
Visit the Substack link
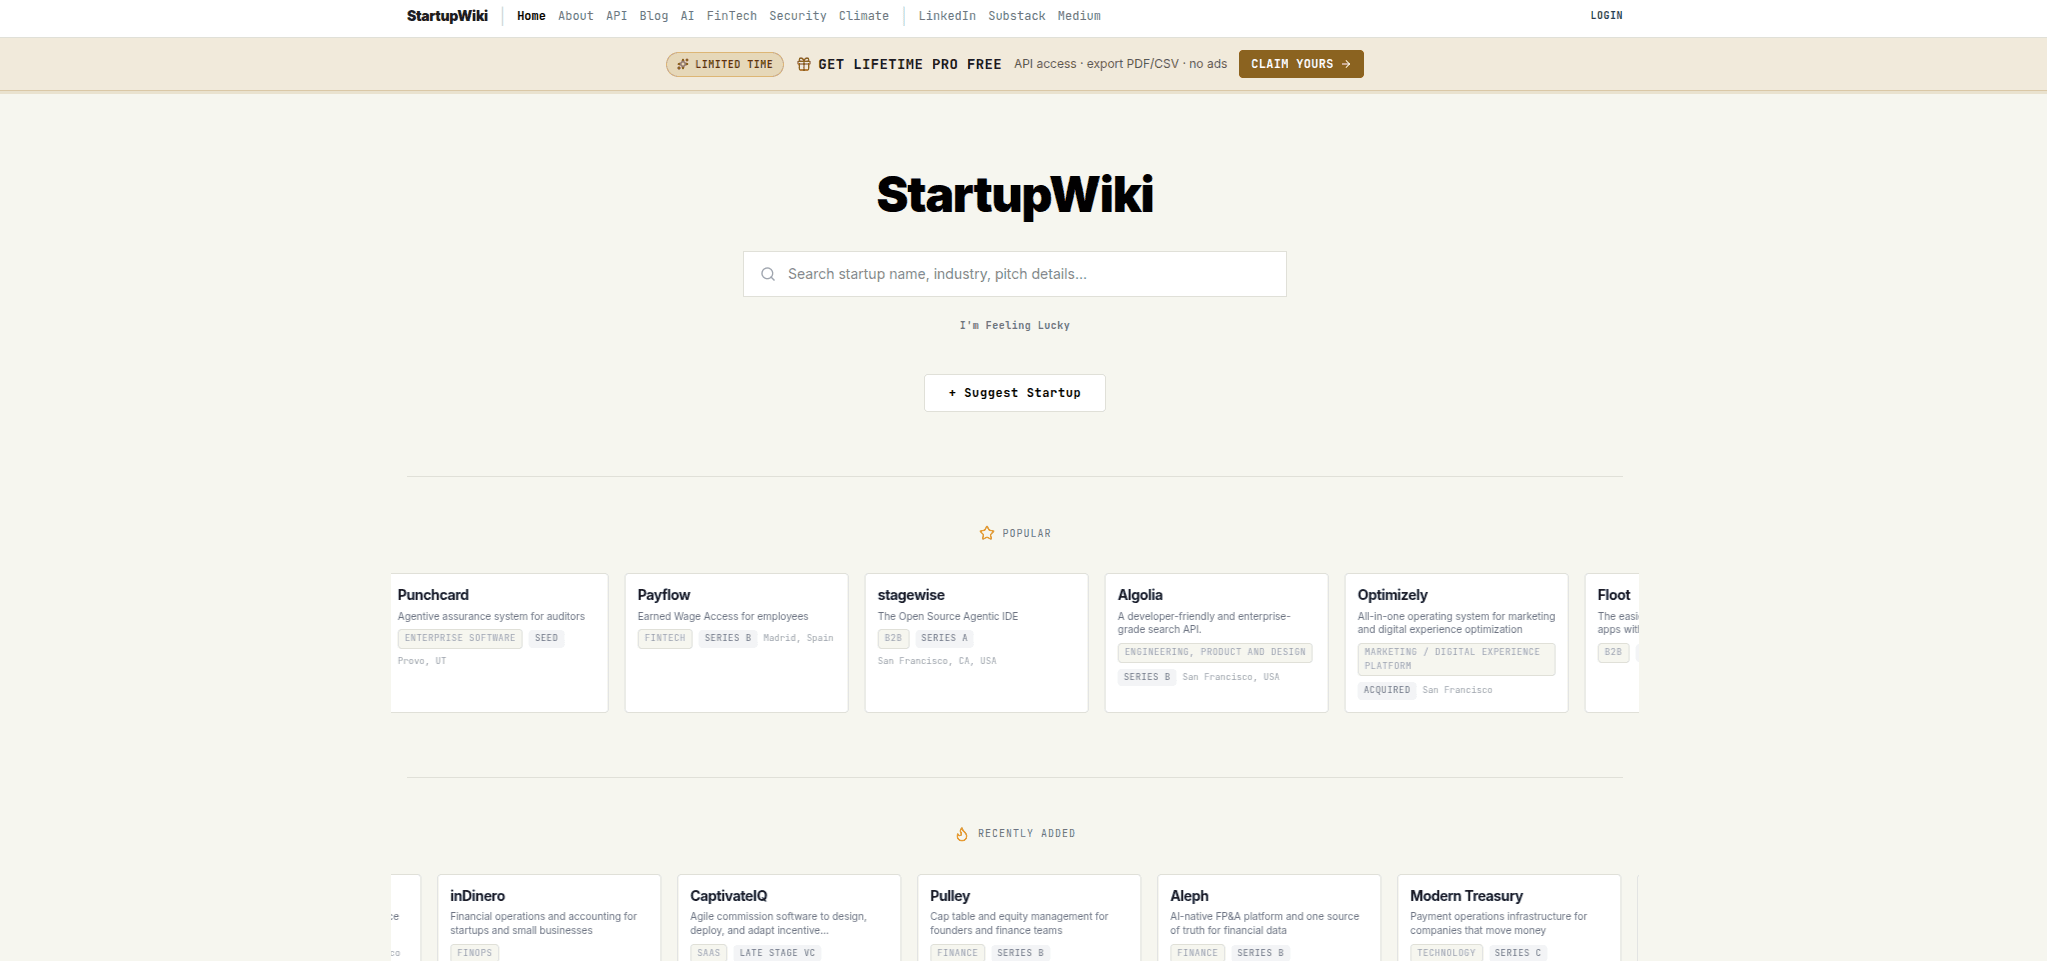1017,16
